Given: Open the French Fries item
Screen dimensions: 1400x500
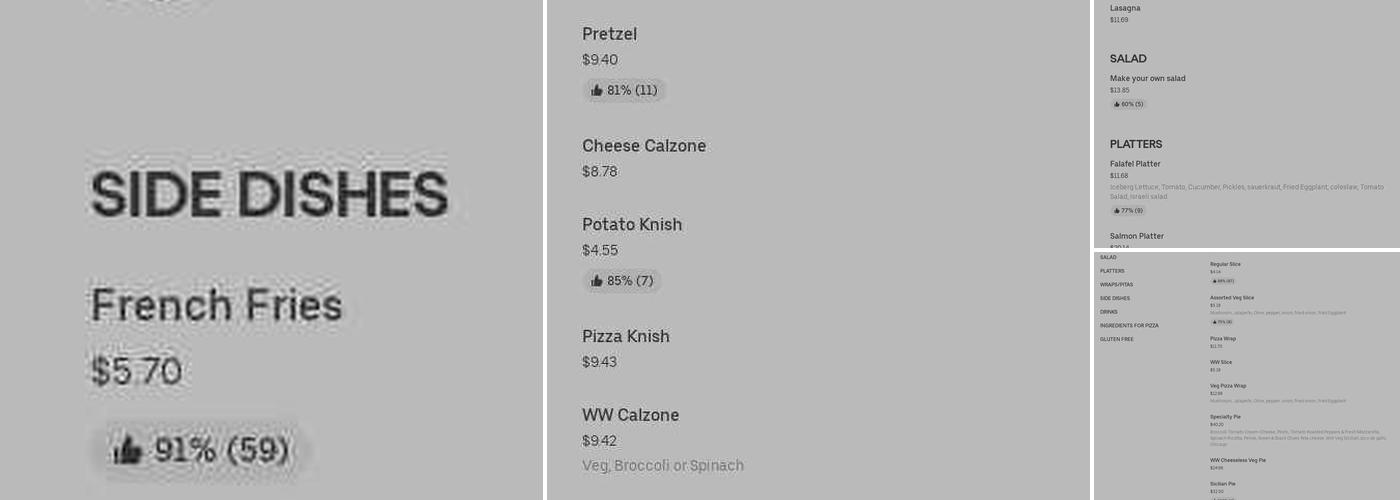Looking at the screenshot, I should 216,306.
